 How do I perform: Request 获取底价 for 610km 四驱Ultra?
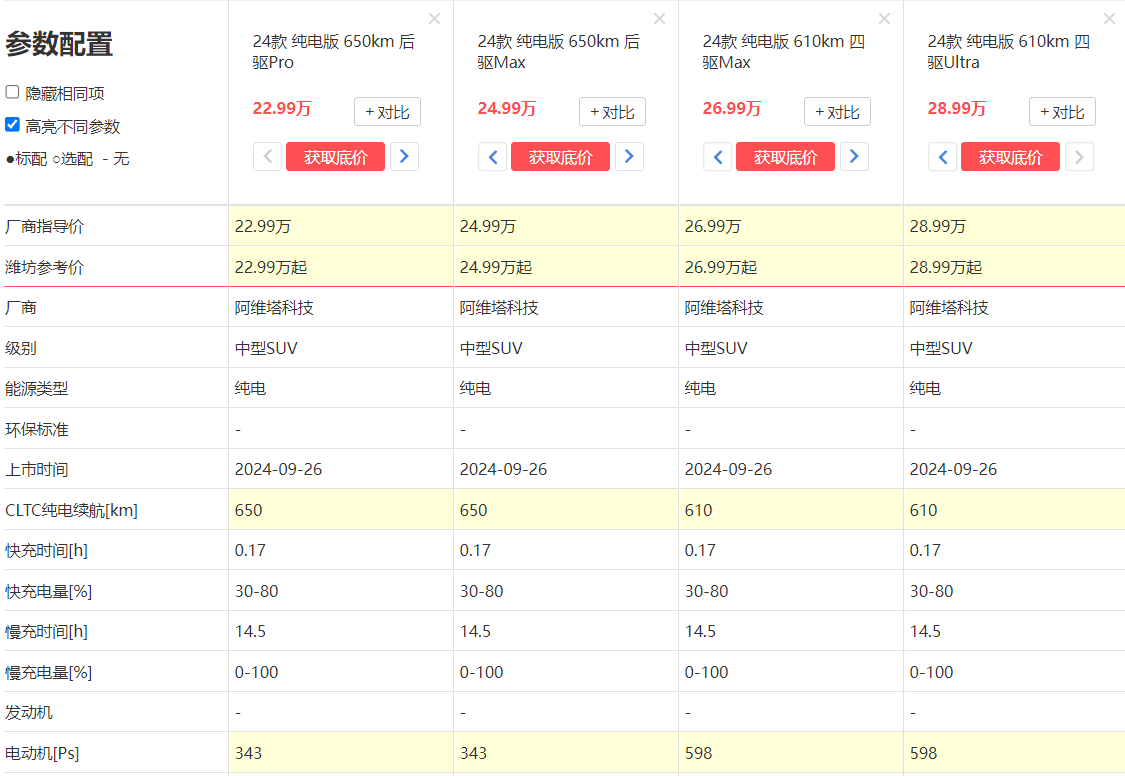tap(1010, 157)
